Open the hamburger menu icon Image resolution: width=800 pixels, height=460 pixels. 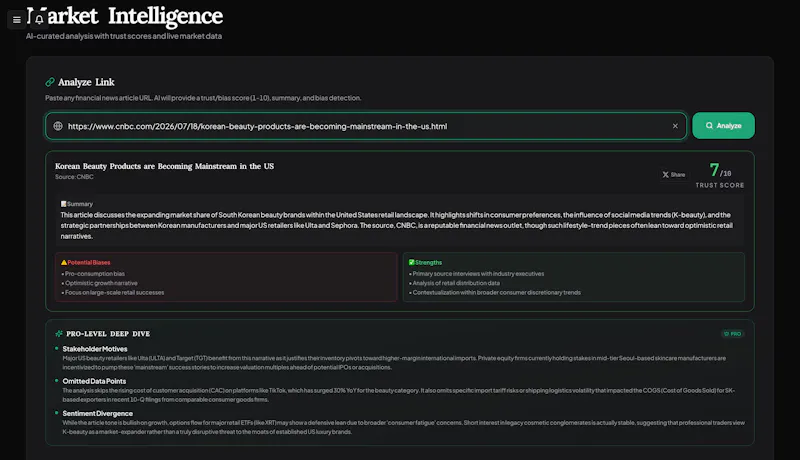(16, 20)
